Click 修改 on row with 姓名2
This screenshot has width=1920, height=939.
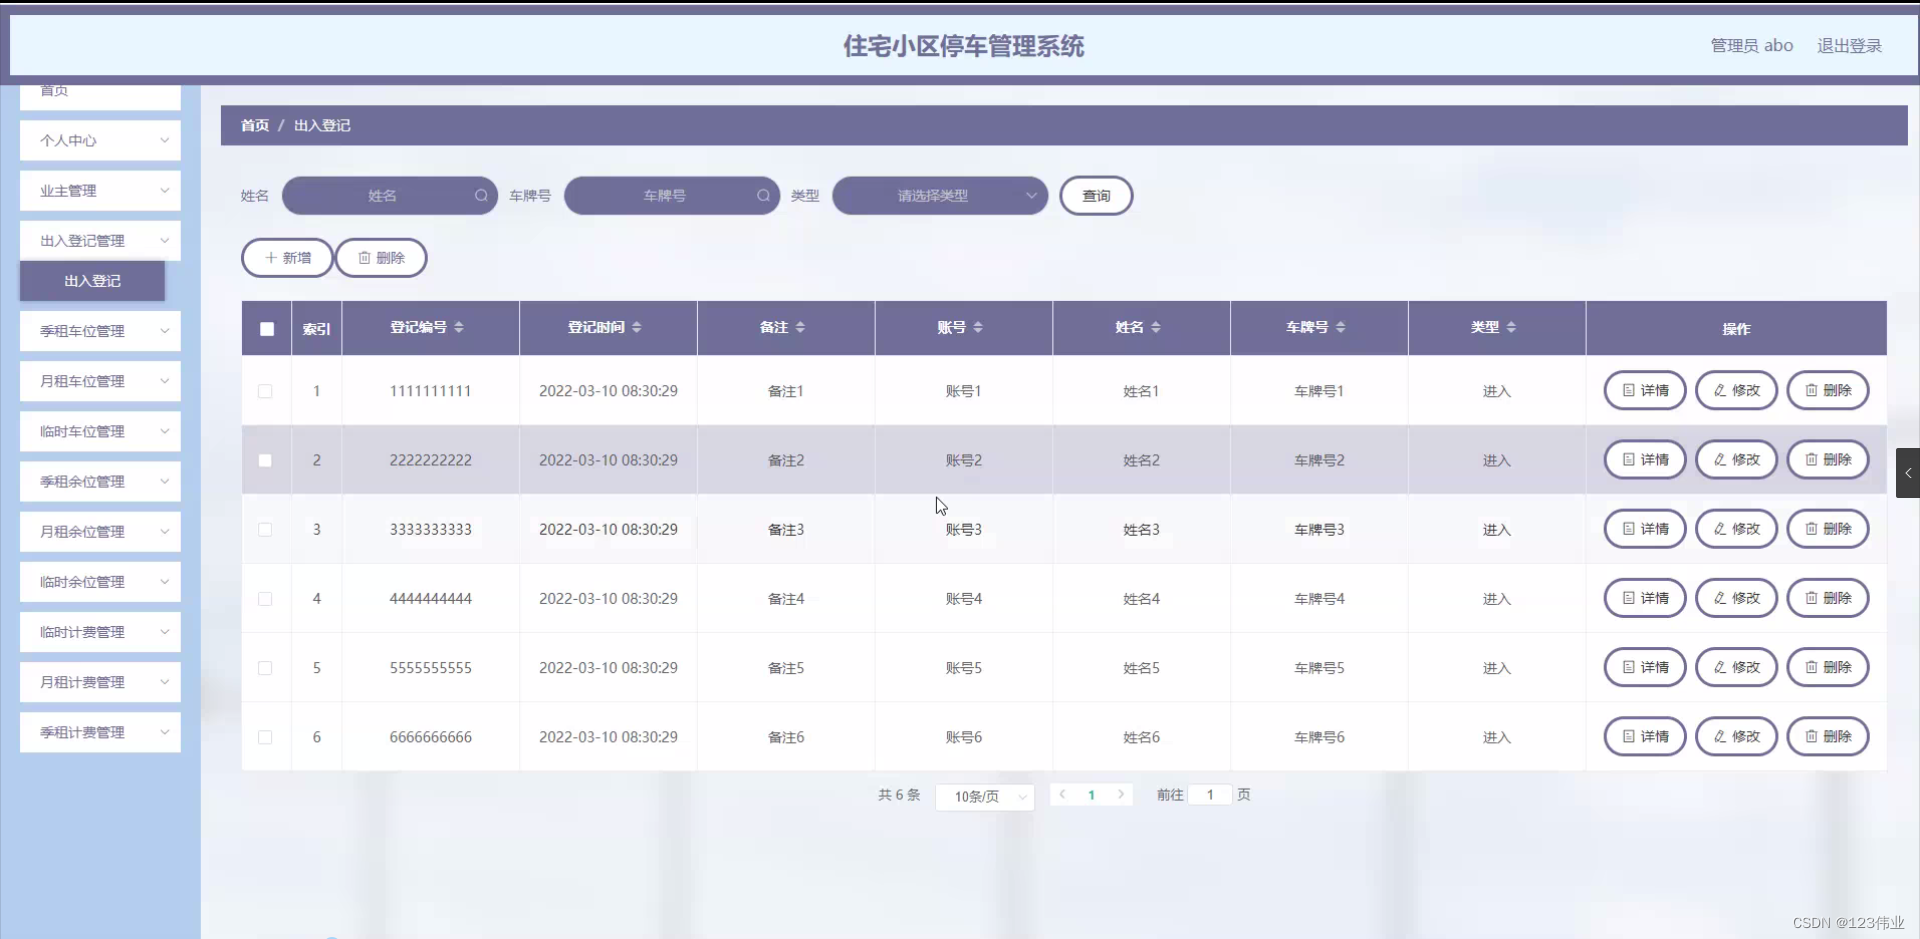click(1736, 460)
